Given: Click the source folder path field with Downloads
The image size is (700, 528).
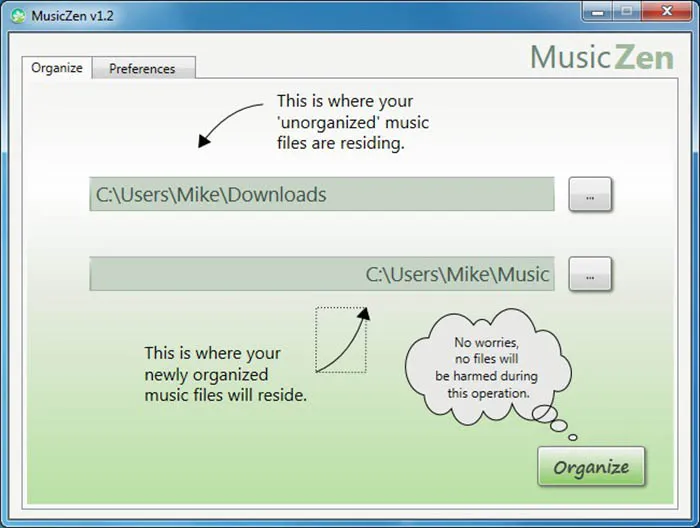Looking at the screenshot, I should pyautogui.click(x=322, y=194).
